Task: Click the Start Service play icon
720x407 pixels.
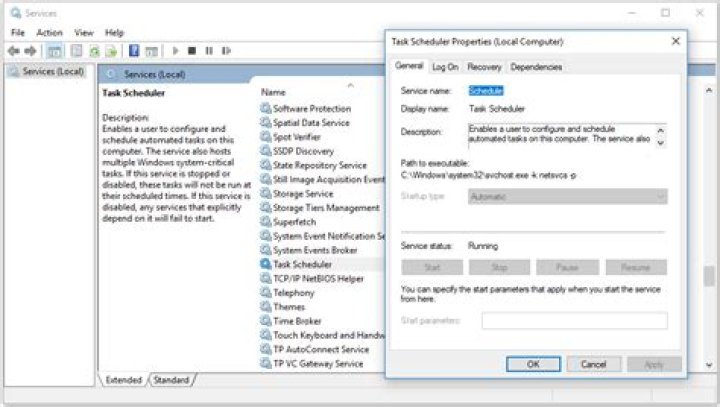Action: coord(175,51)
